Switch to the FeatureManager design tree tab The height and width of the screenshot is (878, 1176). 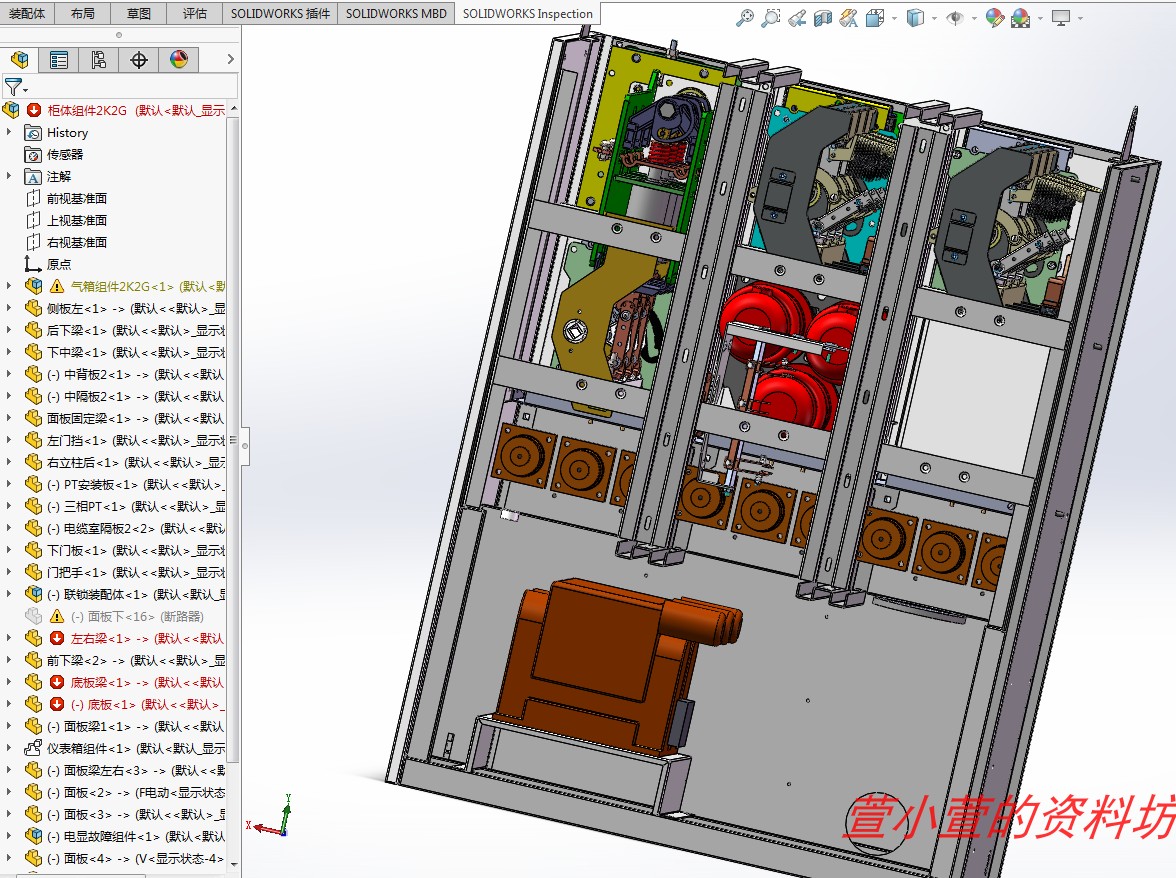(x=20, y=60)
